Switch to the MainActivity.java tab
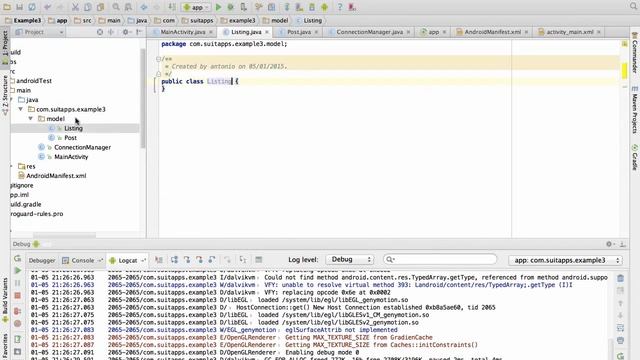This screenshot has width=640, height=360. 182,32
